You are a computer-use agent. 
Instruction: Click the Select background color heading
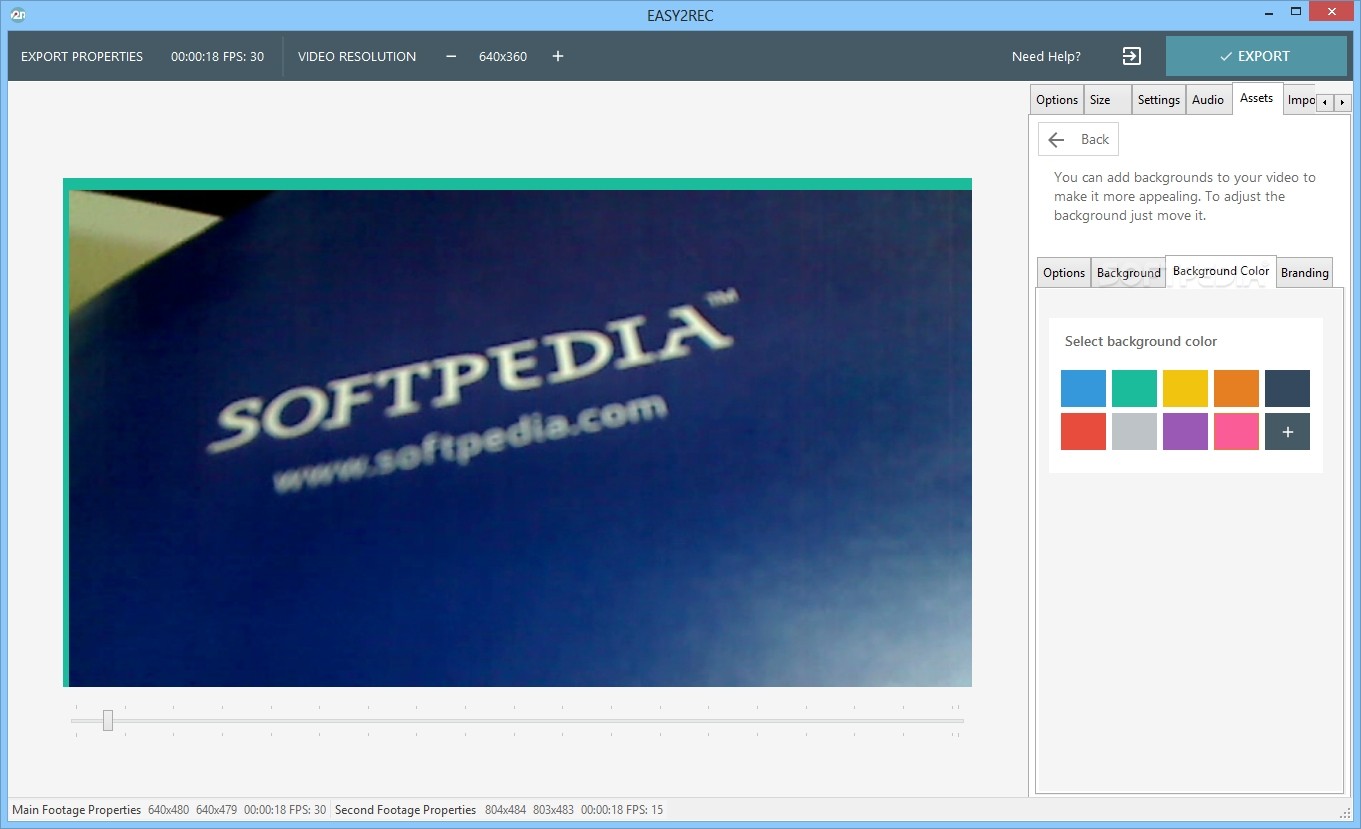[1141, 341]
